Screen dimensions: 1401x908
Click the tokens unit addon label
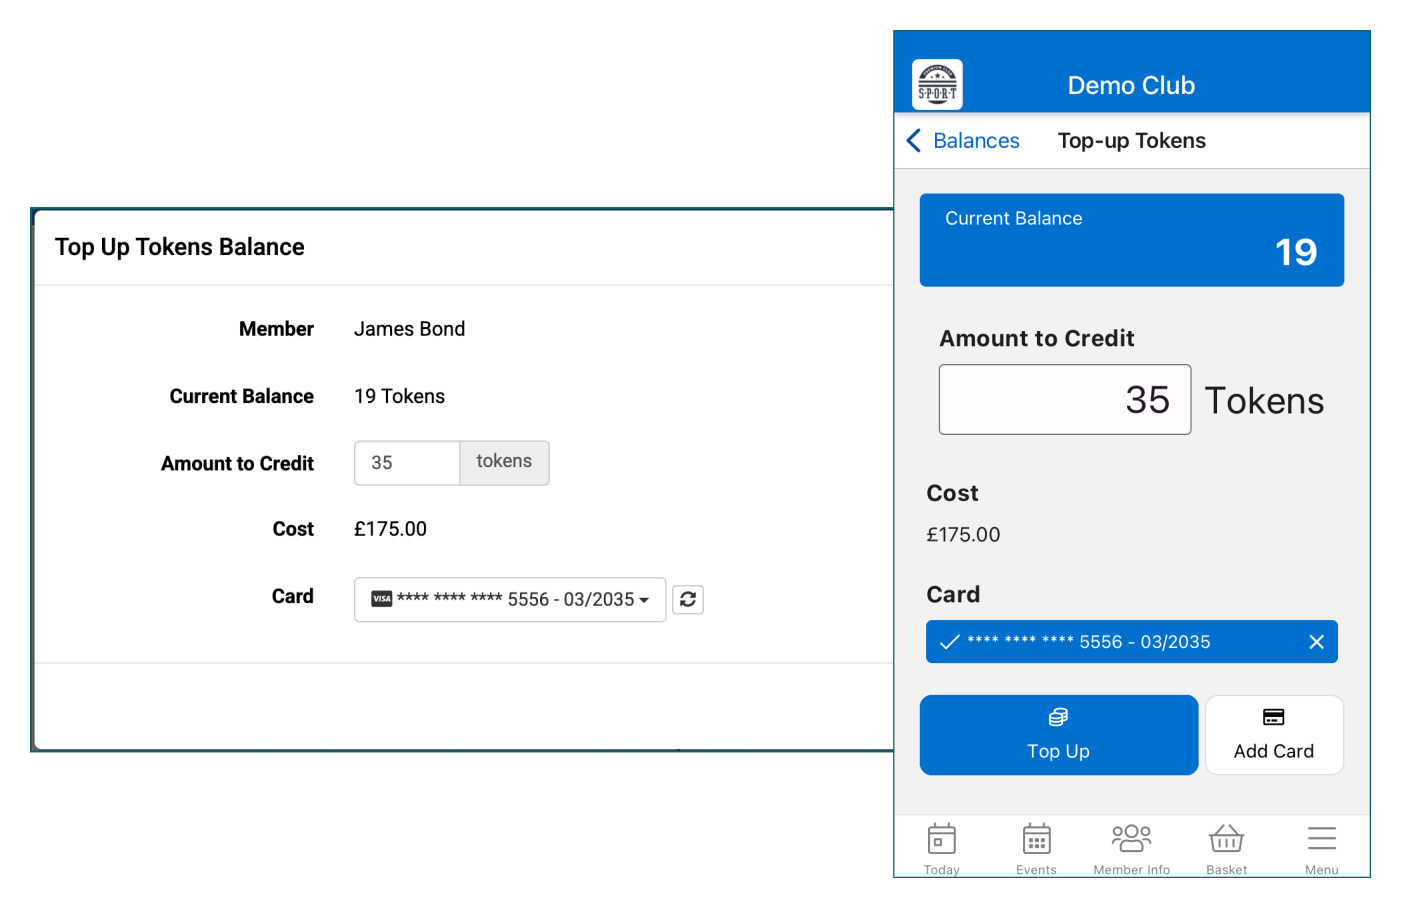point(504,462)
